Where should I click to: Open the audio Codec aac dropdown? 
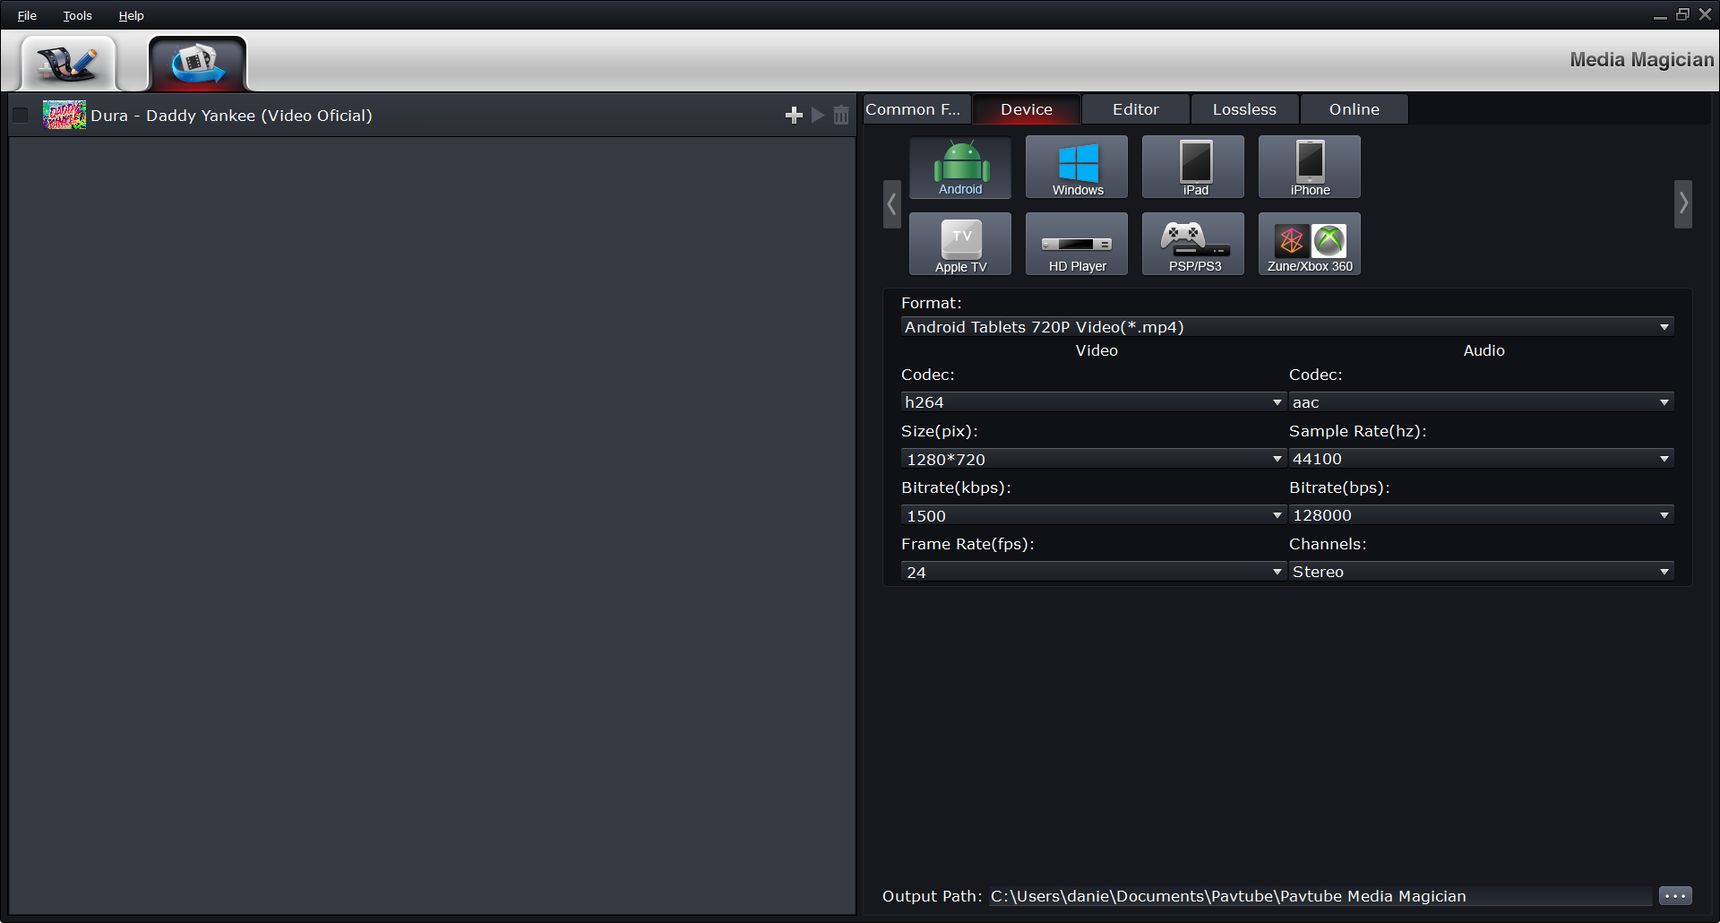1481,402
